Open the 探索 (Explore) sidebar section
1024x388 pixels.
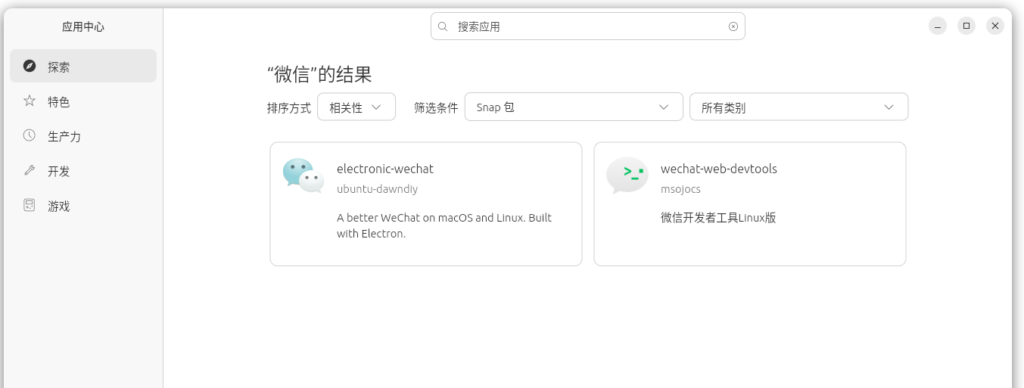pyautogui.click(x=83, y=66)
